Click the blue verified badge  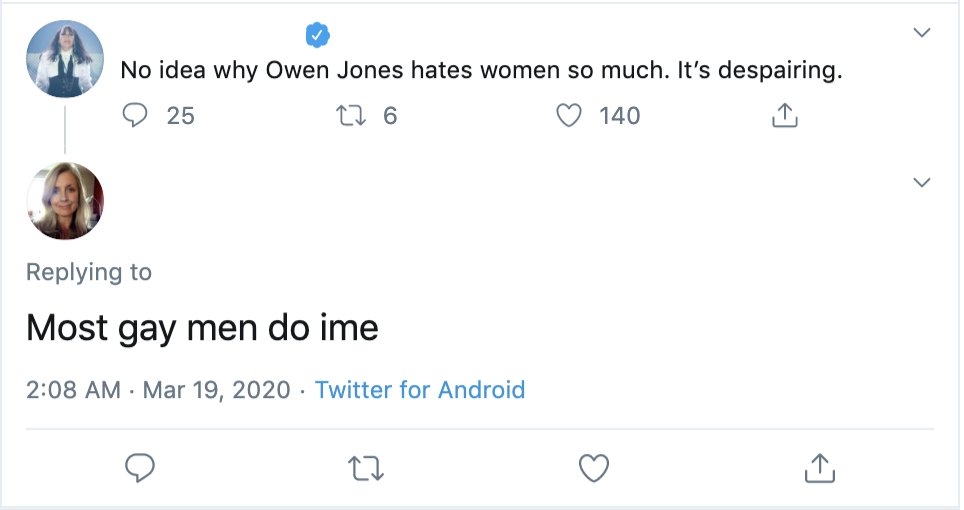(318, 37)
